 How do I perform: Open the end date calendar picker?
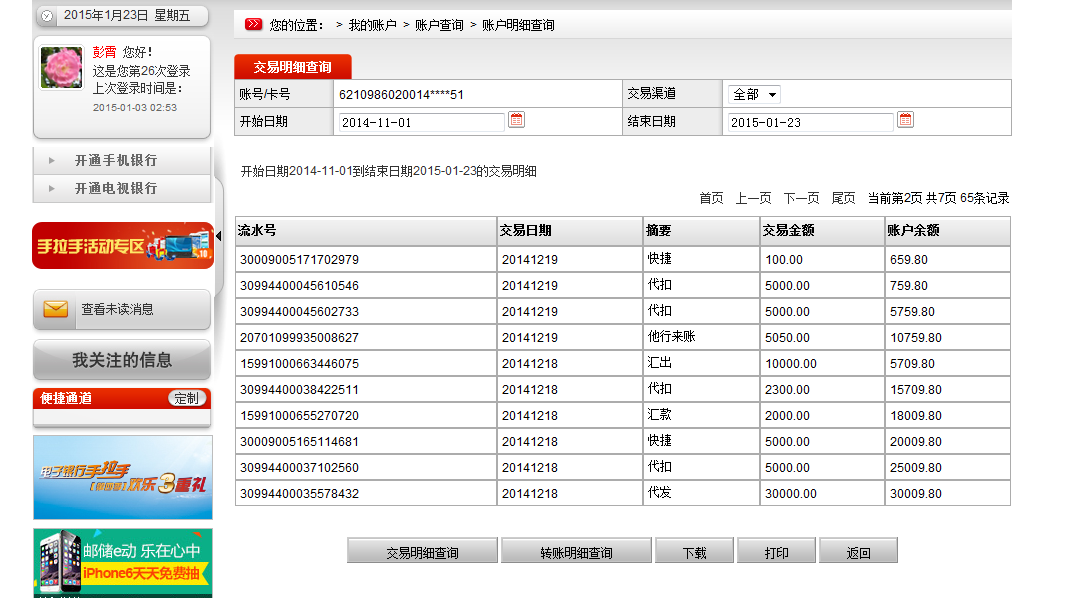click(905, 120)
